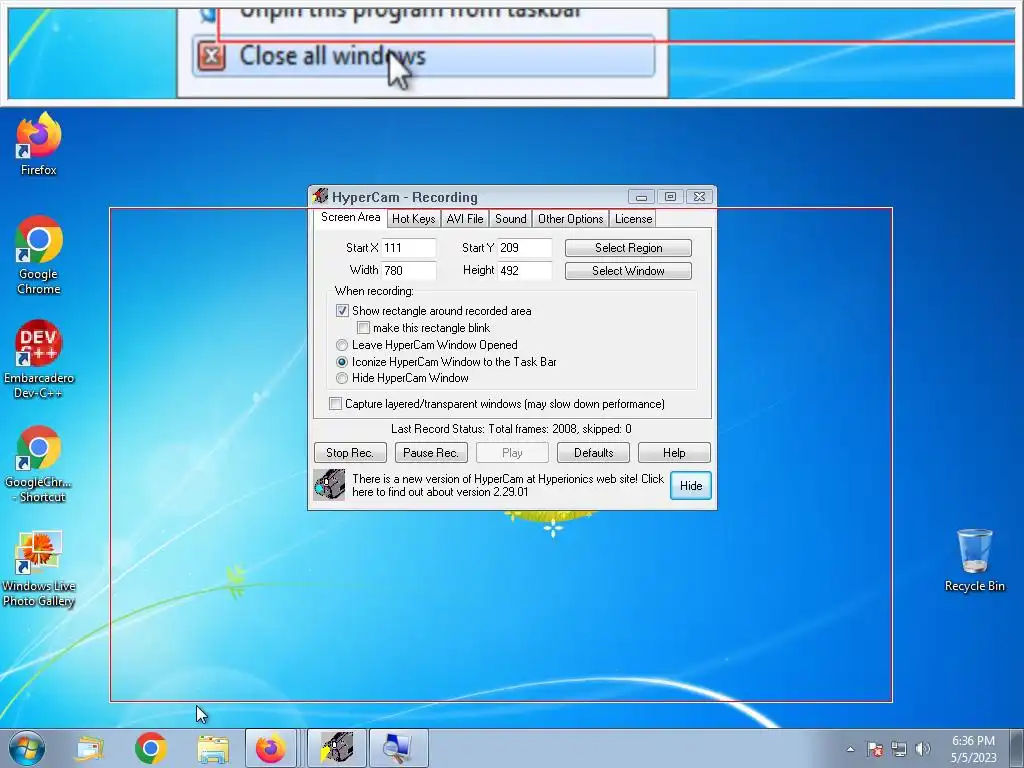Viewport: 1024px width, 768px height.
Task: Click the Defaults button
Action: [593, 453]
